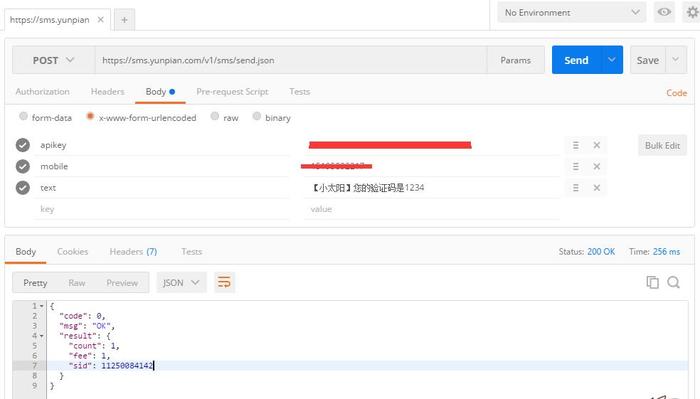Click the empty new key field
Screen dimensions: 700x399
pos(162,209)
